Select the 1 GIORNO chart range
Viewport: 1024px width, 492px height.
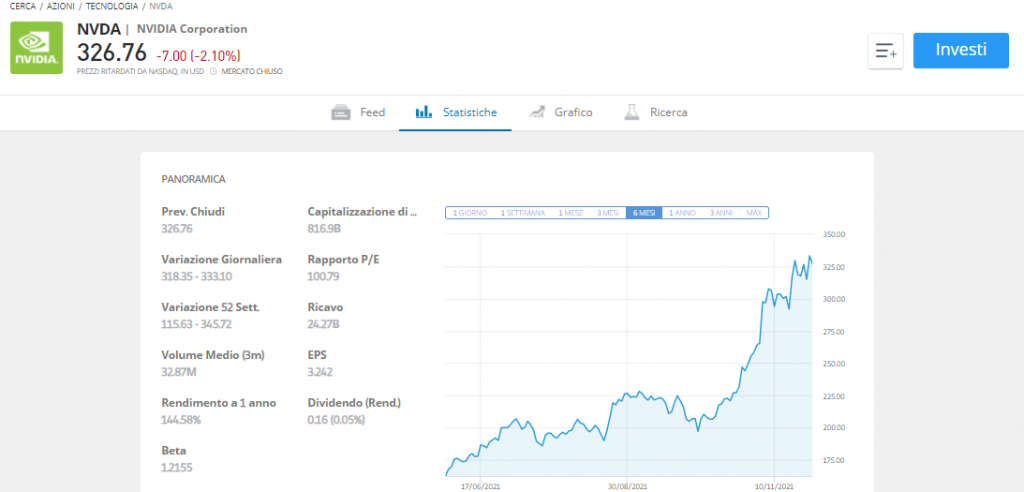470,213
